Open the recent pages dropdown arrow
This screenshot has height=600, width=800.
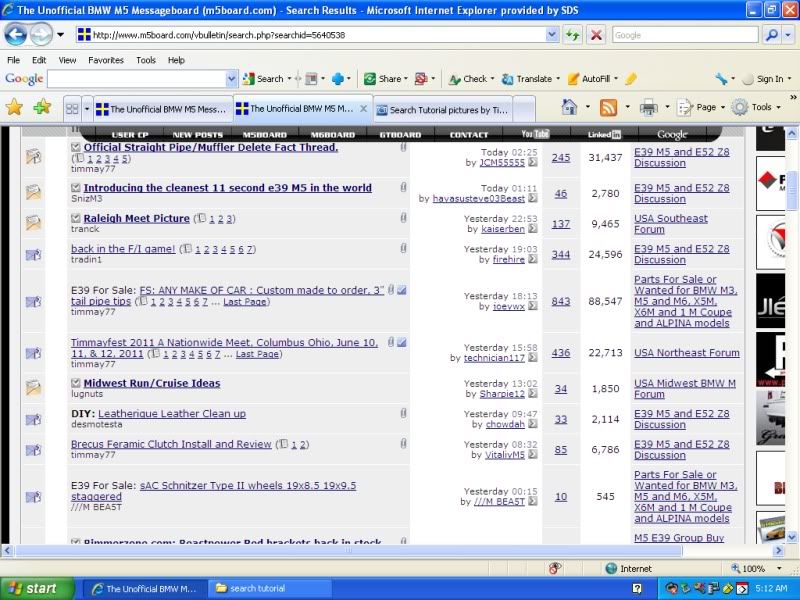(x=60, y=35)
